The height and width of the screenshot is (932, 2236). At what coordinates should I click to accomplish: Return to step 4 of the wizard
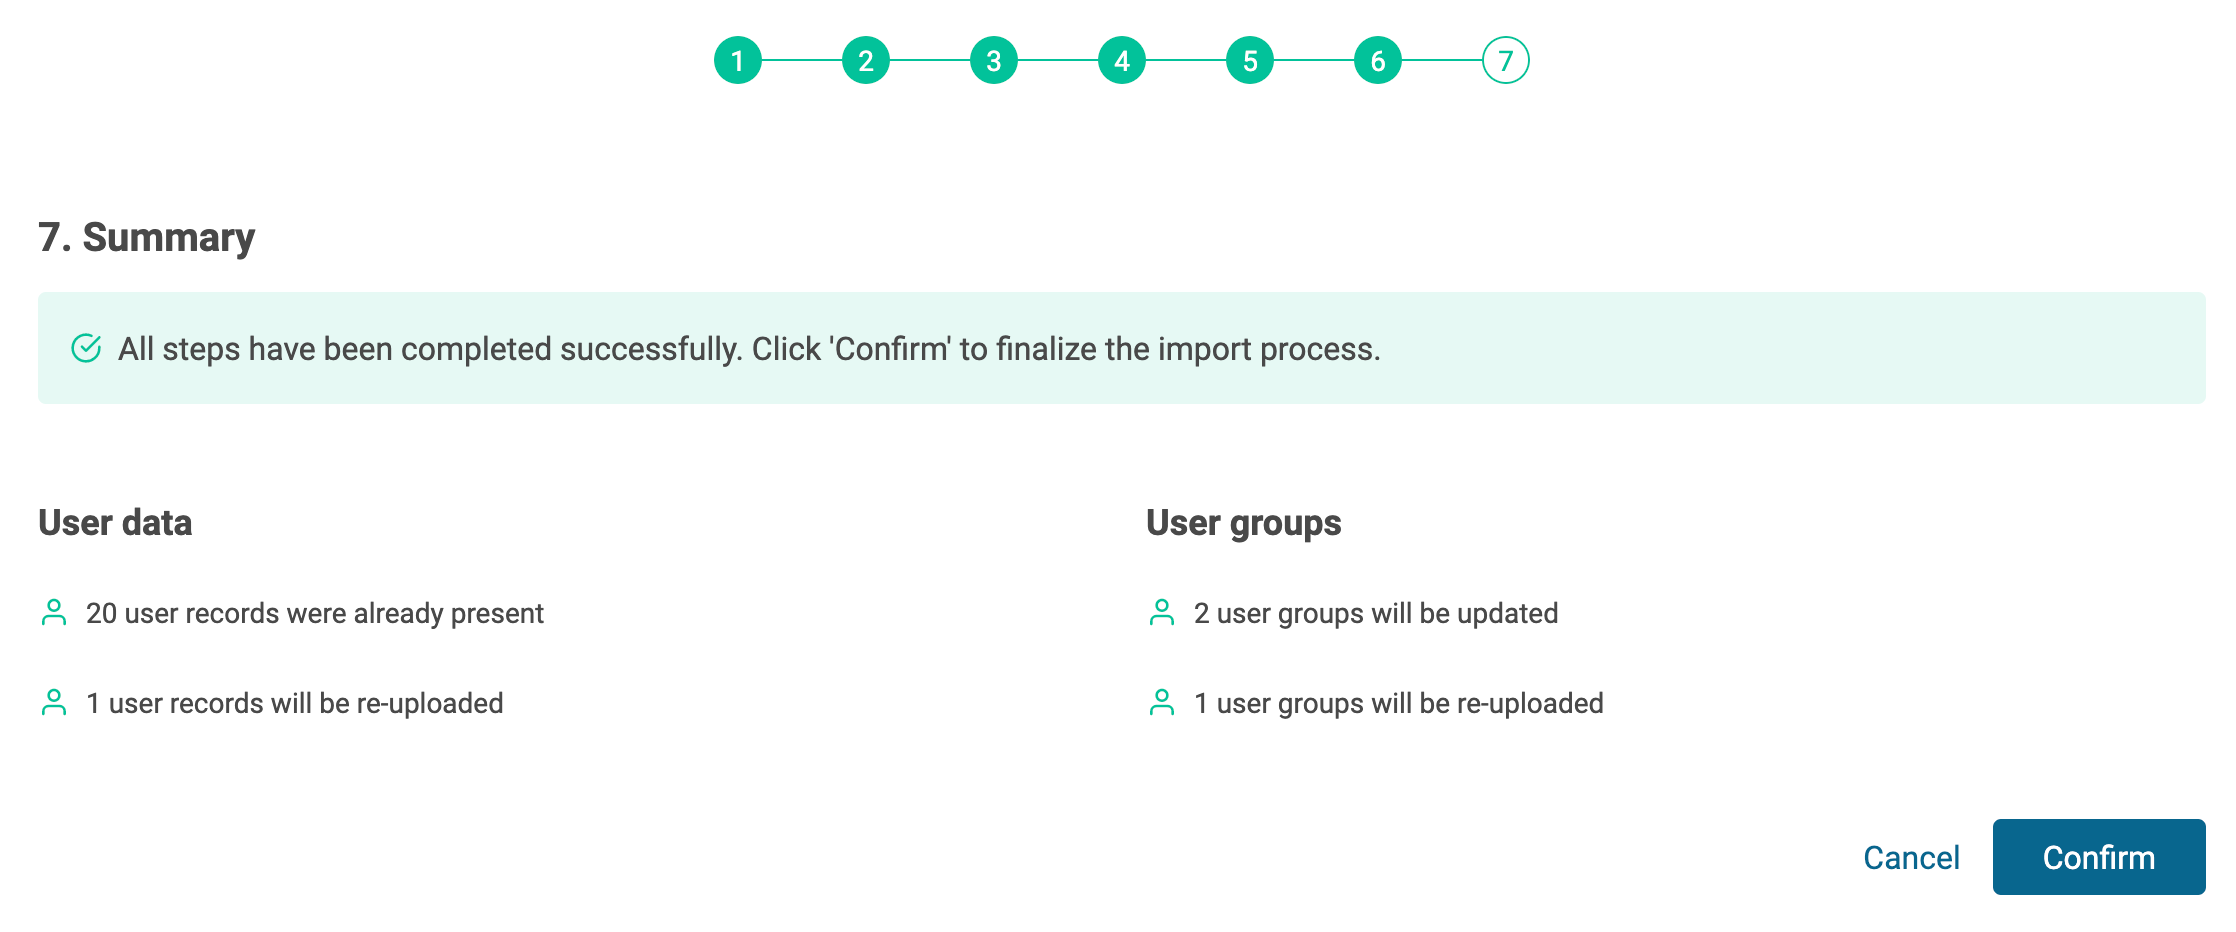click(1122, 61)
